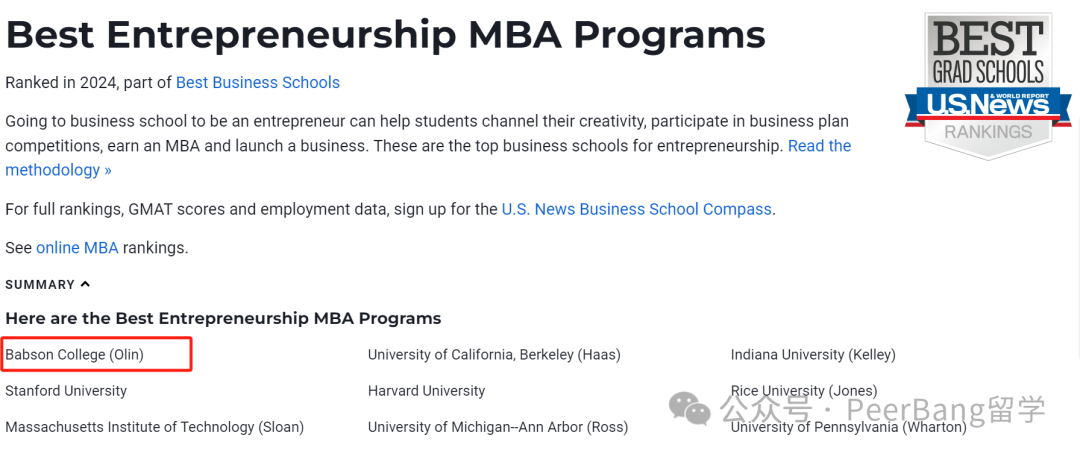Select Indiana University (Kelley)
Viewport: 1080px width, 453px height.
tap(813, 355)
